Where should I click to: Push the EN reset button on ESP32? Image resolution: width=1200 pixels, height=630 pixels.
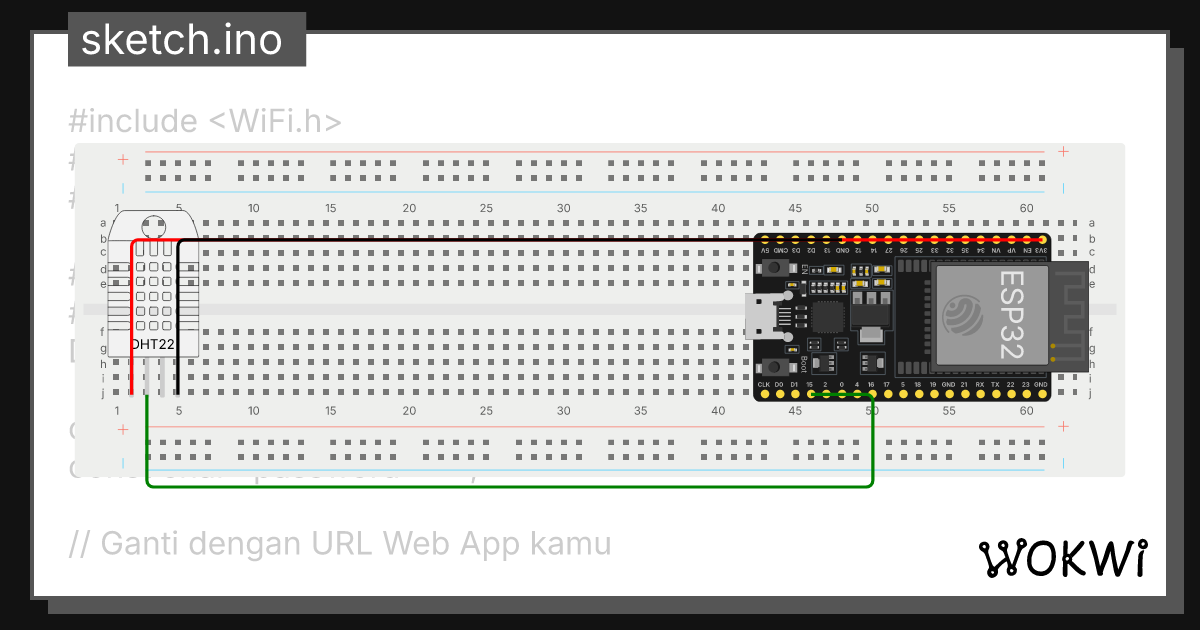775,268
